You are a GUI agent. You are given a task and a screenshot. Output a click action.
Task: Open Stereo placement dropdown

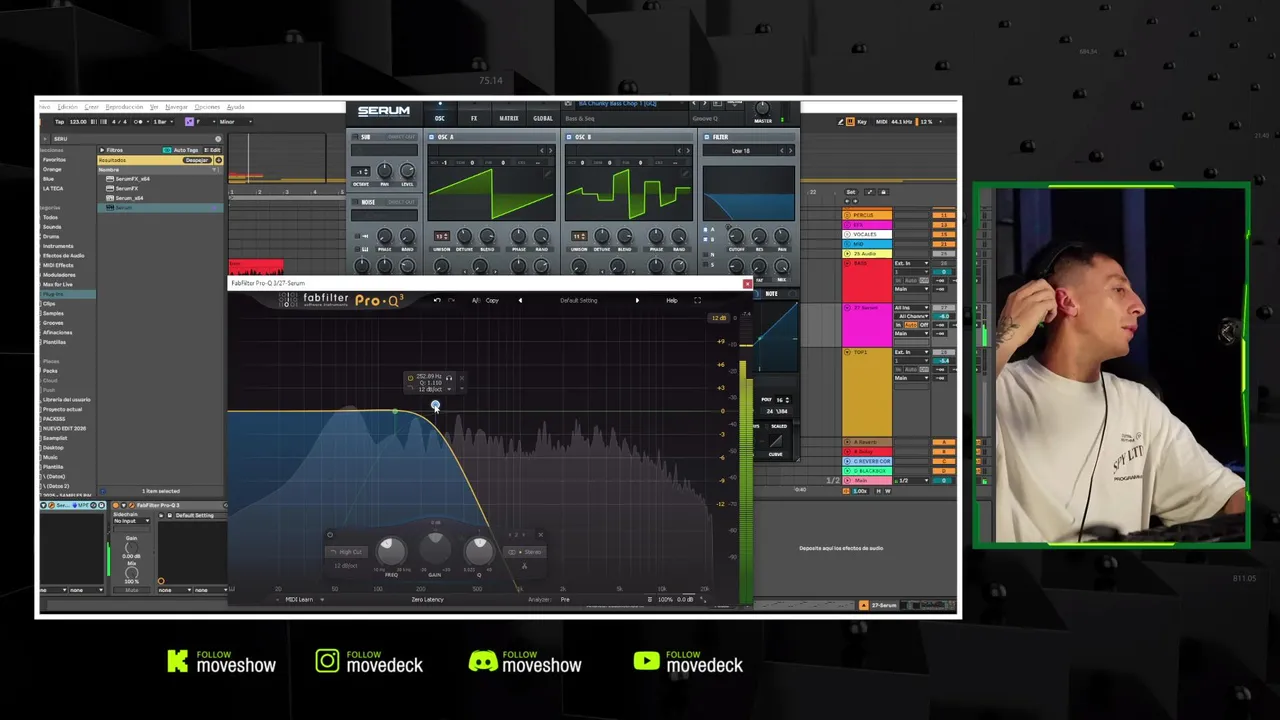tap(525, 552)
